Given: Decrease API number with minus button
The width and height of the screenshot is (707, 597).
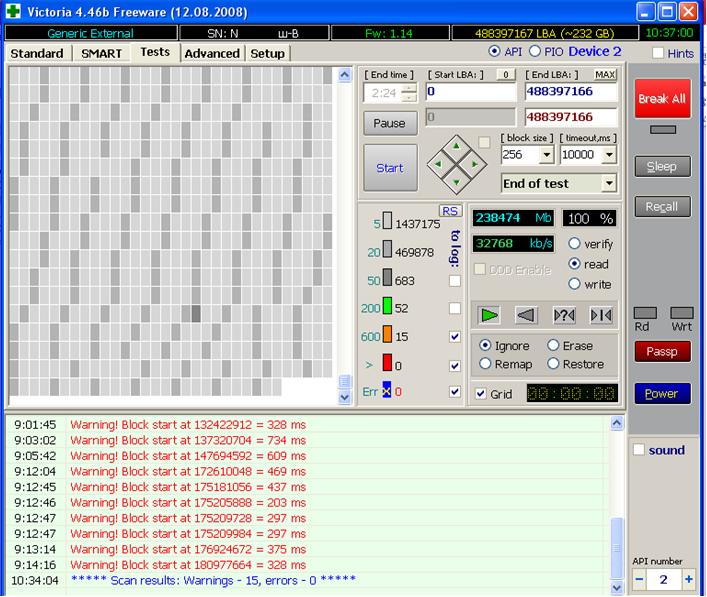Looking at the screenshot, I should click(639, 579).
